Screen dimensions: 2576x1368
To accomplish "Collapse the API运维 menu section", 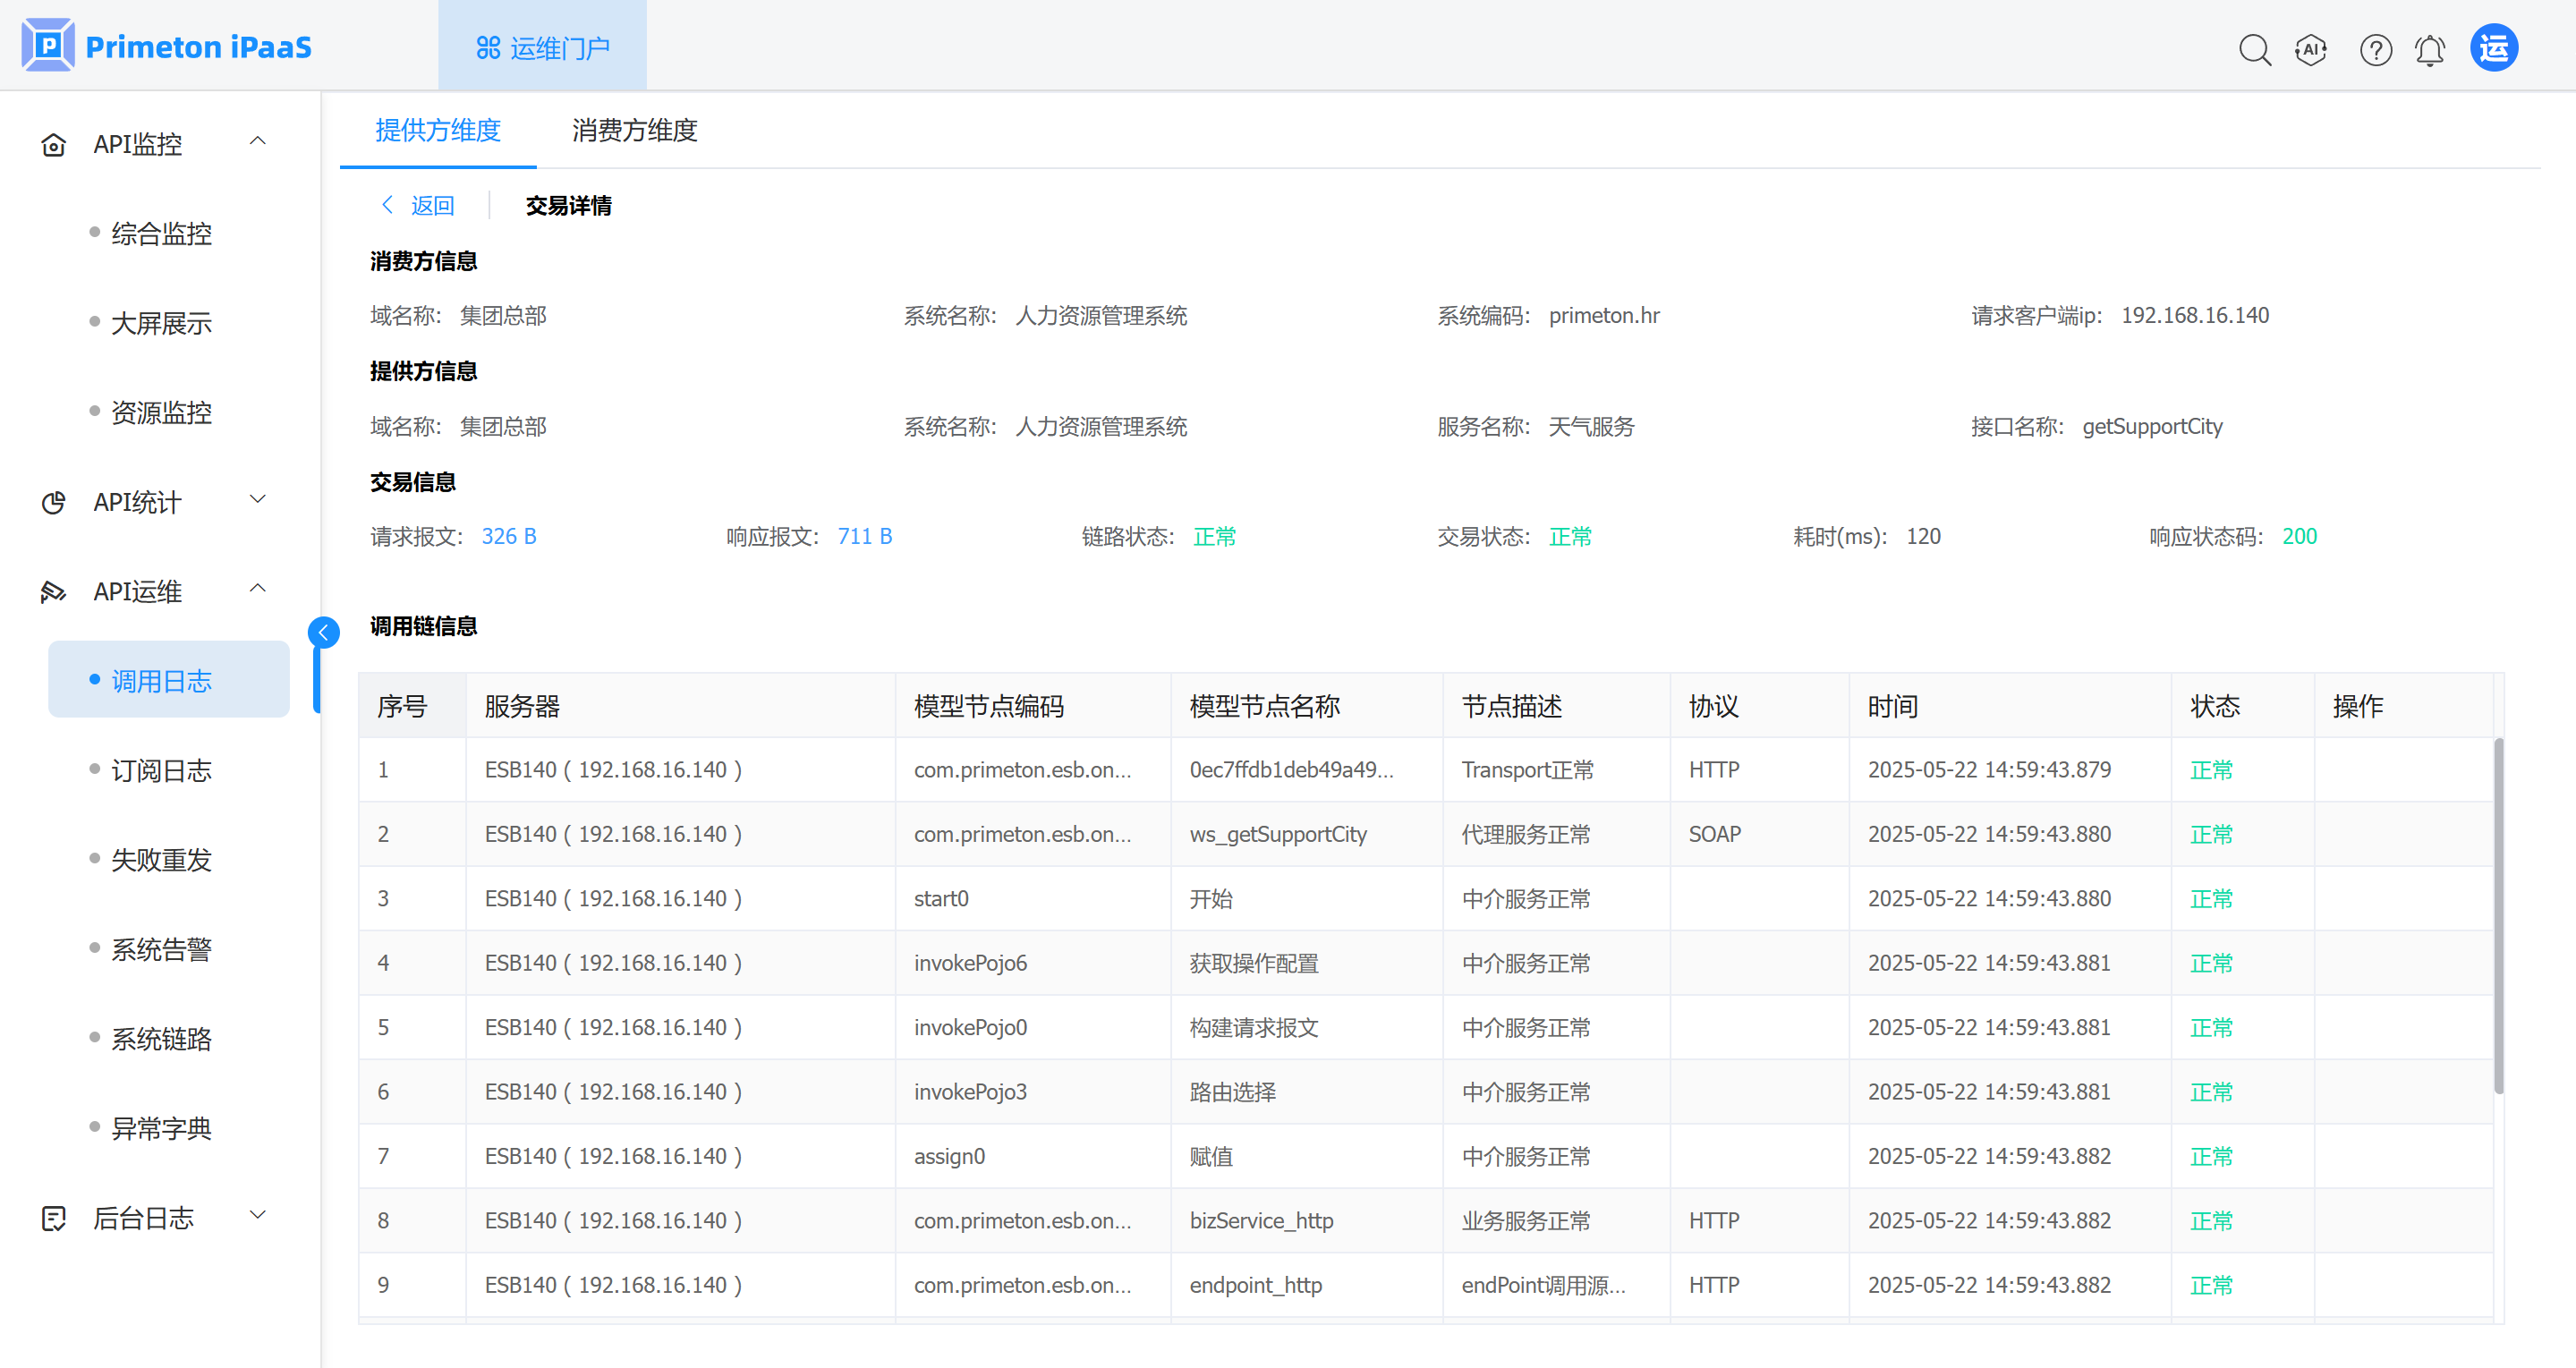I will pyautogui.click(x=257, y=589).
